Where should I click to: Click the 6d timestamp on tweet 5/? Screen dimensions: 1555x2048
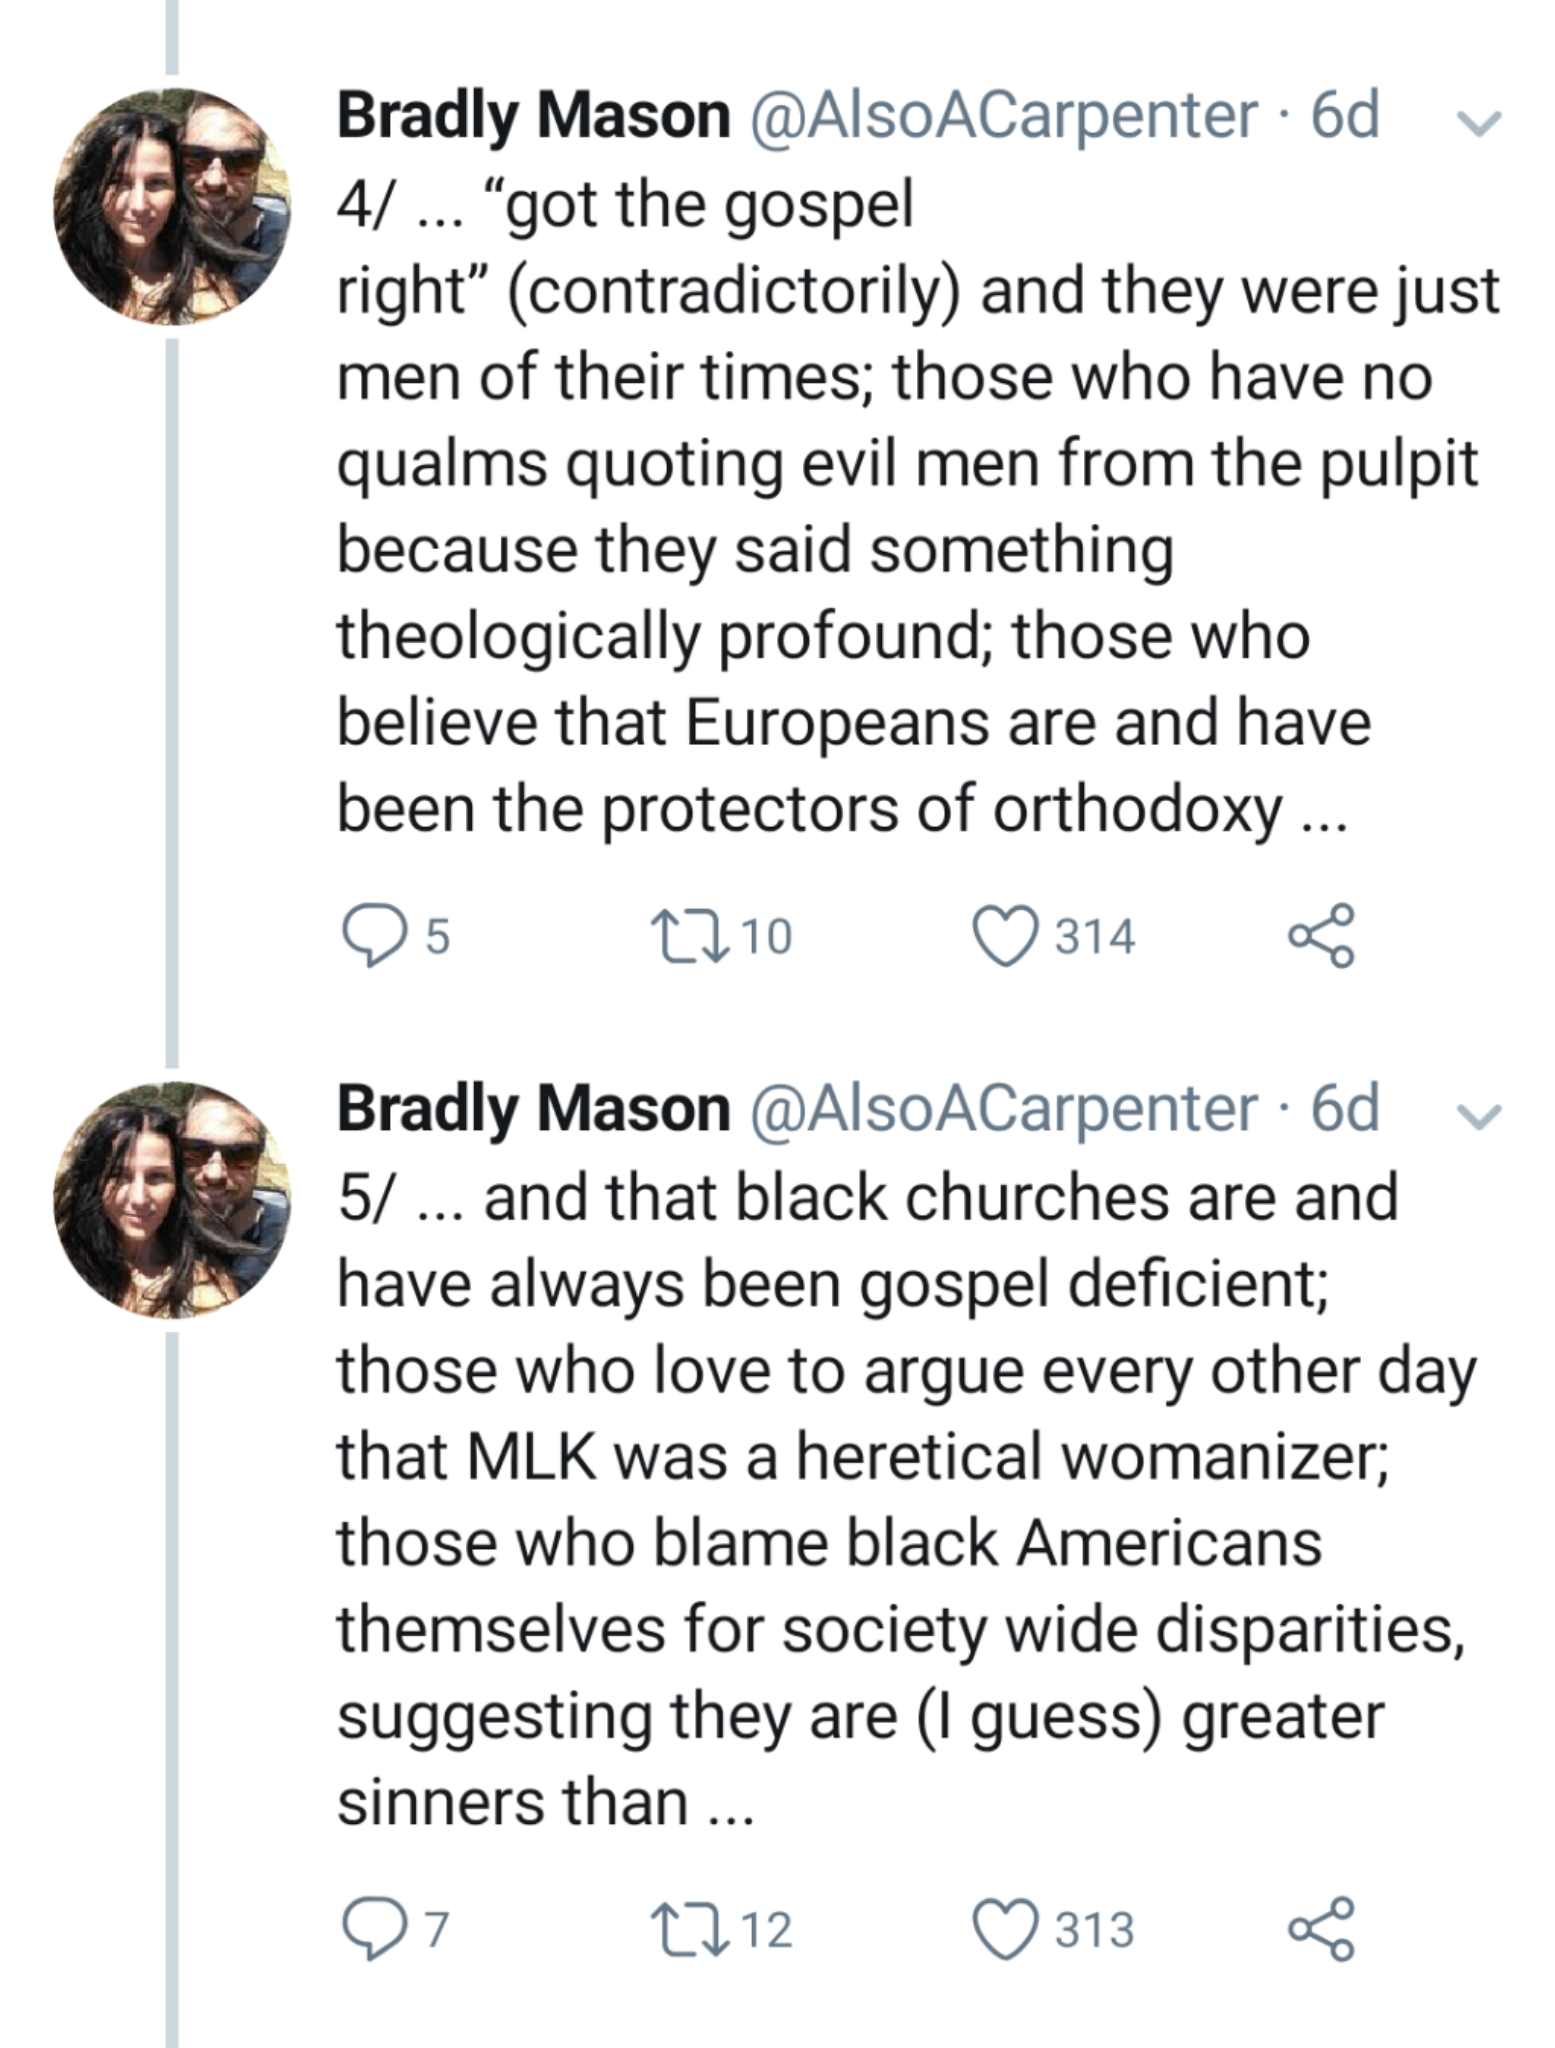click(x=1345, y=1109)
